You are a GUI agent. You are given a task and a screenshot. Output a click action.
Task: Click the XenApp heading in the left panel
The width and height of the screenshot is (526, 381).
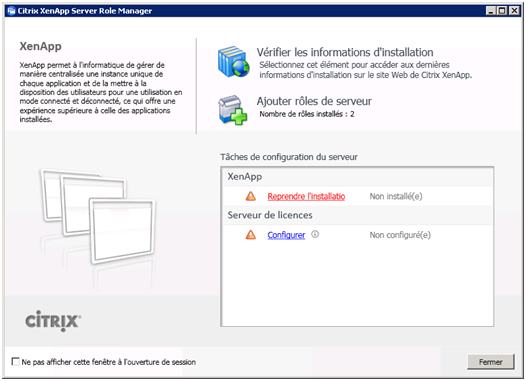pos(40,46)
